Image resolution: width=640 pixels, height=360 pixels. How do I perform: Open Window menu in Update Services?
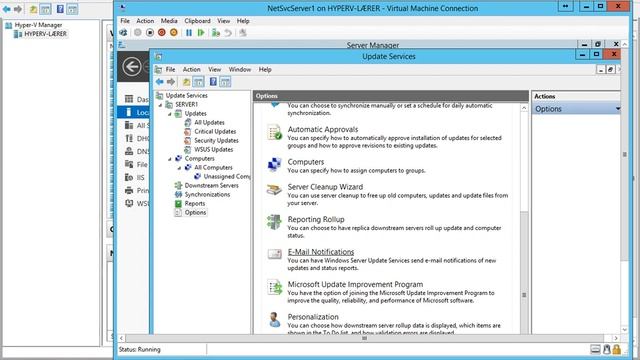pyautogui.click(x=240, y=69)
